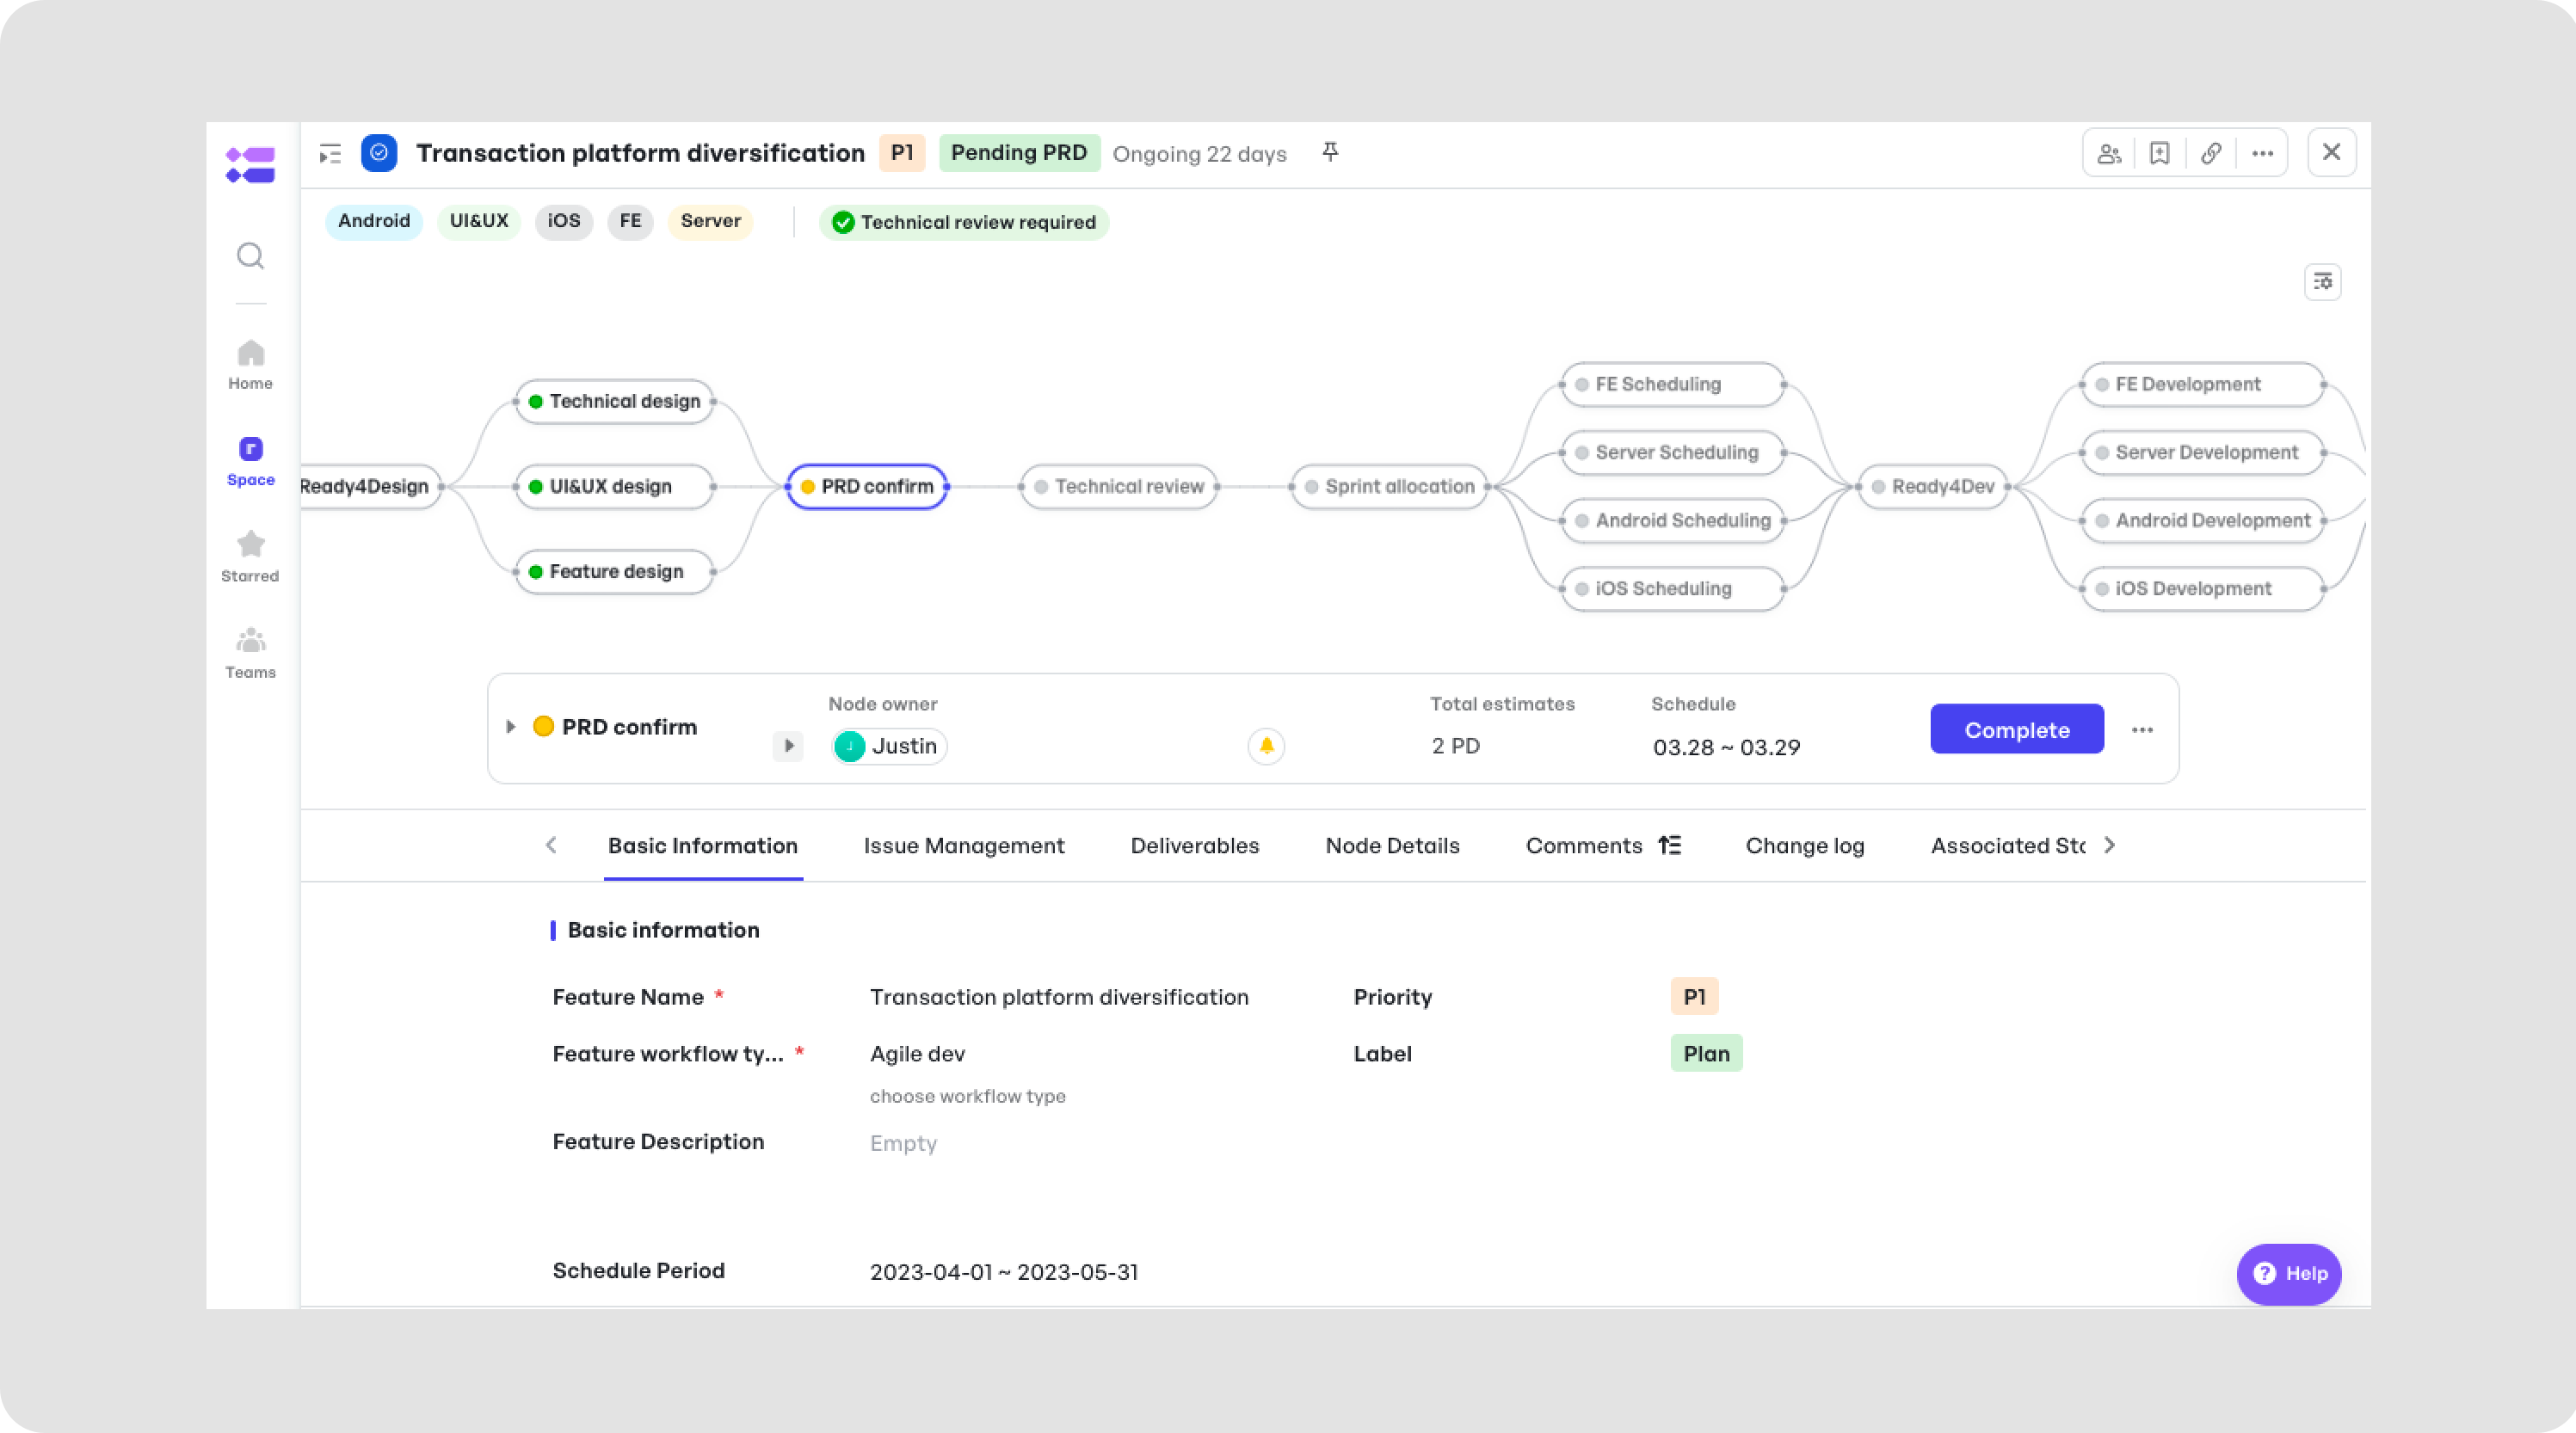Open the Node Details tab
Viewport: 2576px width, 1433px height.
(x=1393, y=846)
